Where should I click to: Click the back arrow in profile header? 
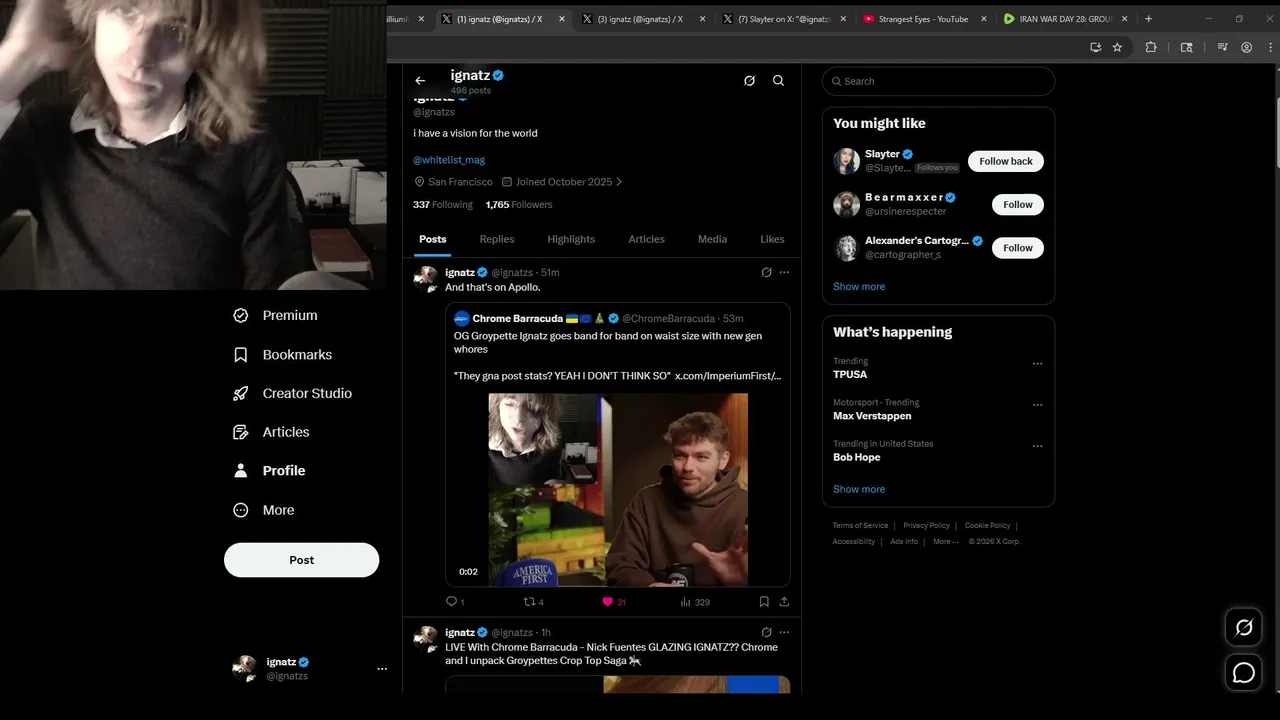coord(420,81)
